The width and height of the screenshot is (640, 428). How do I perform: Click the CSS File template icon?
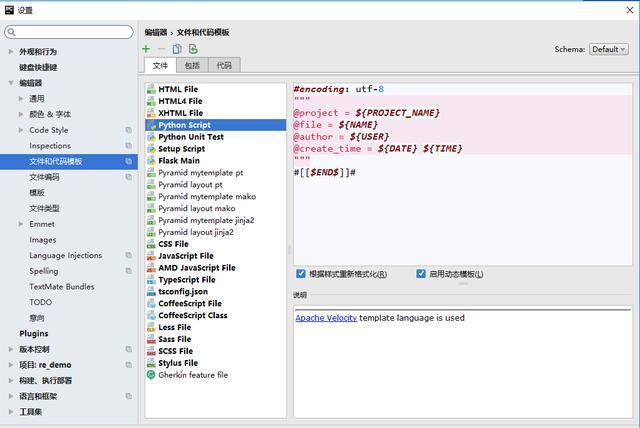pos(151,244)
